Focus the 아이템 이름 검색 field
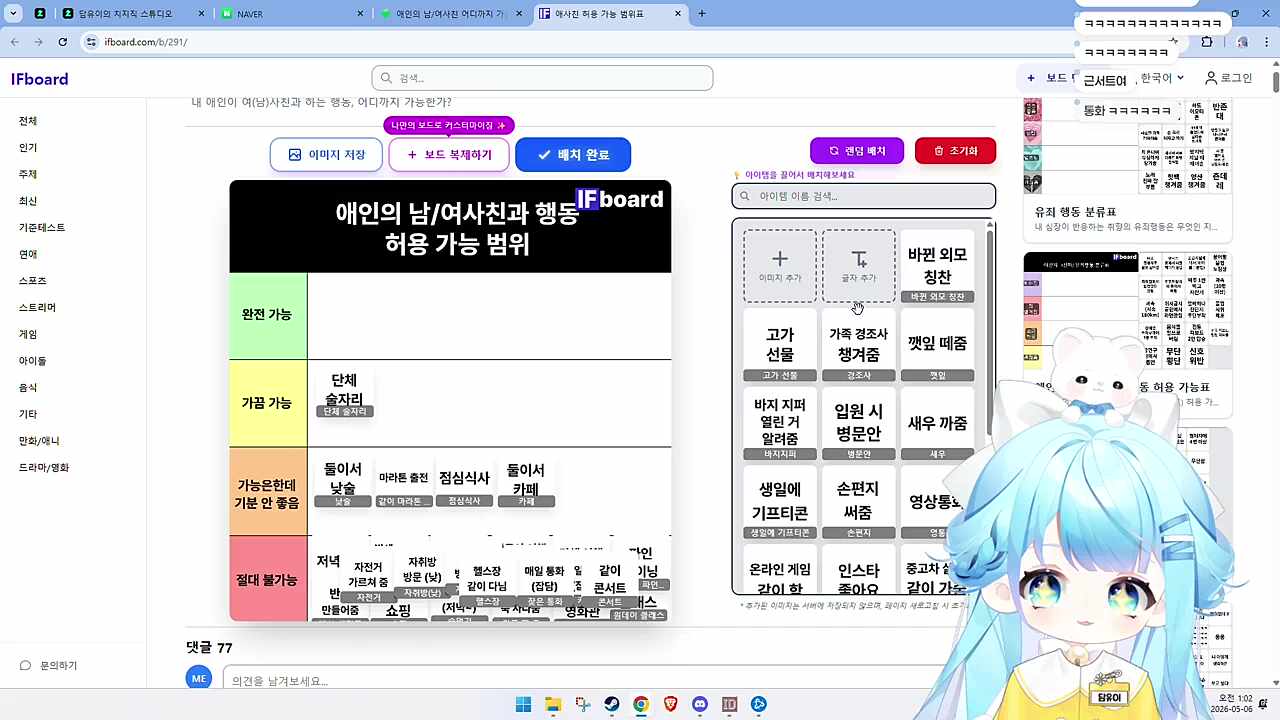1280x720 pixels. tap(864, 196)
